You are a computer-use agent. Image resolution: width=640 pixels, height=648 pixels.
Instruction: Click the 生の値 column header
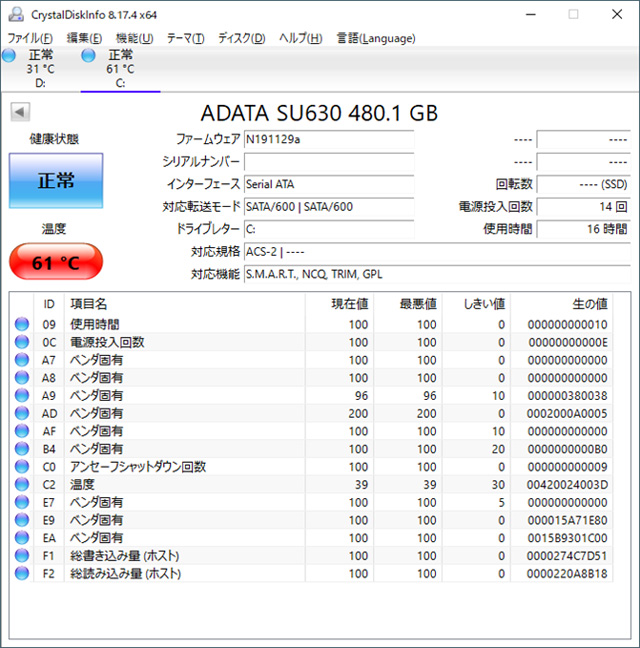tap(562, 304)
